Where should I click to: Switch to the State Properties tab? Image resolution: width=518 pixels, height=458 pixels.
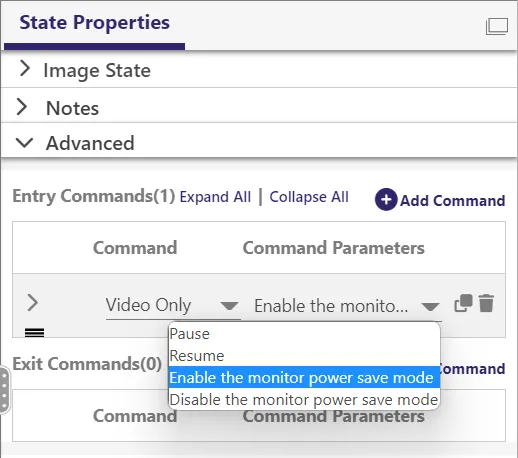[95, 23]
